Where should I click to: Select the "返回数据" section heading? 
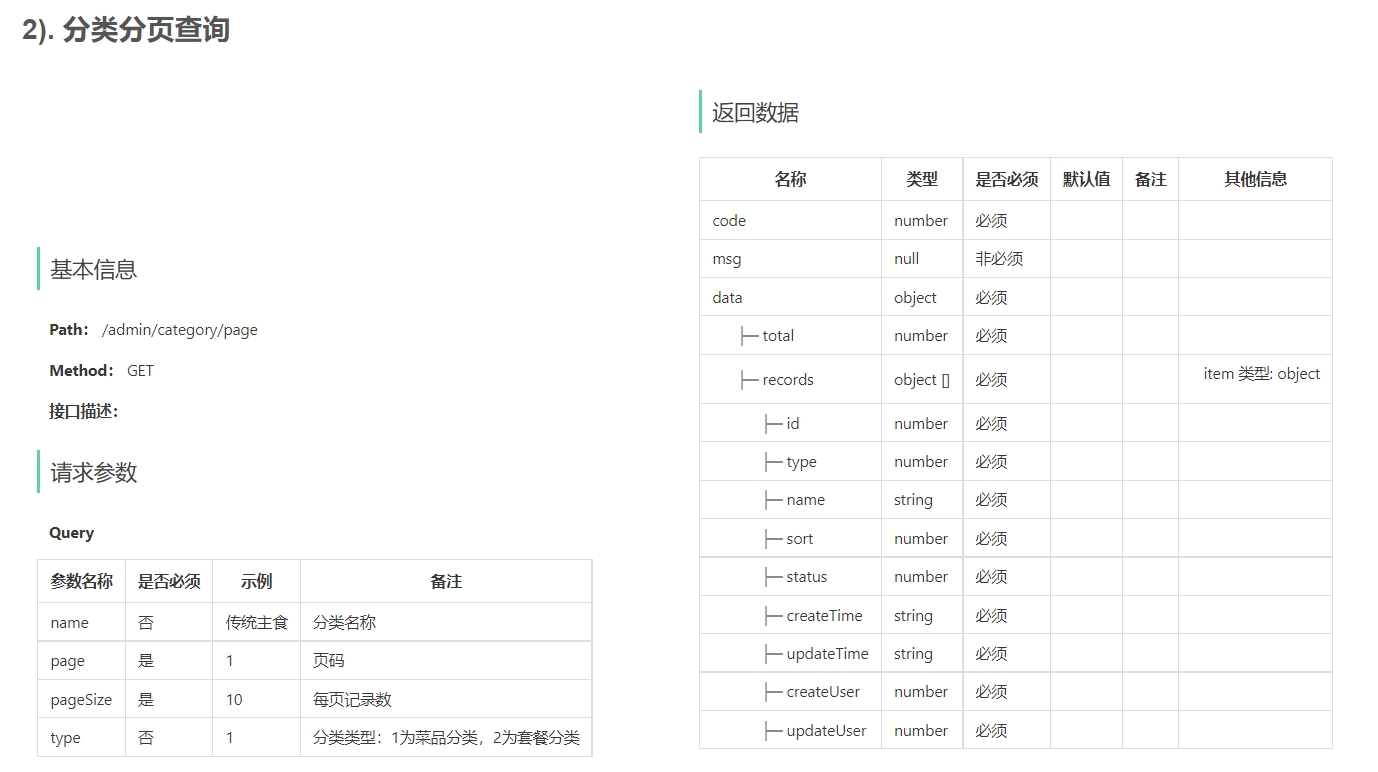756,112
